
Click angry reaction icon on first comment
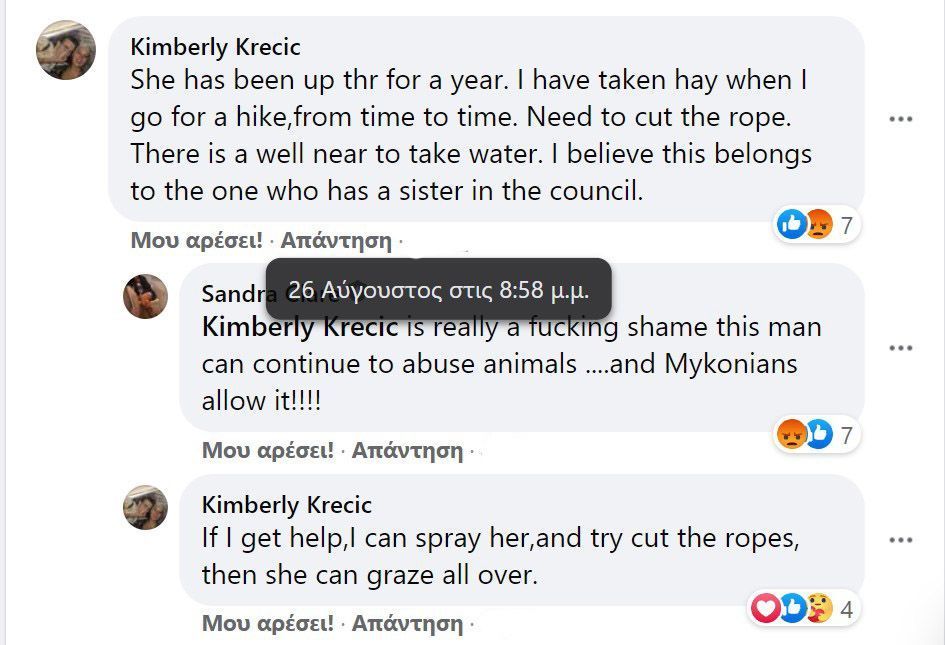[x=817, y=225]
